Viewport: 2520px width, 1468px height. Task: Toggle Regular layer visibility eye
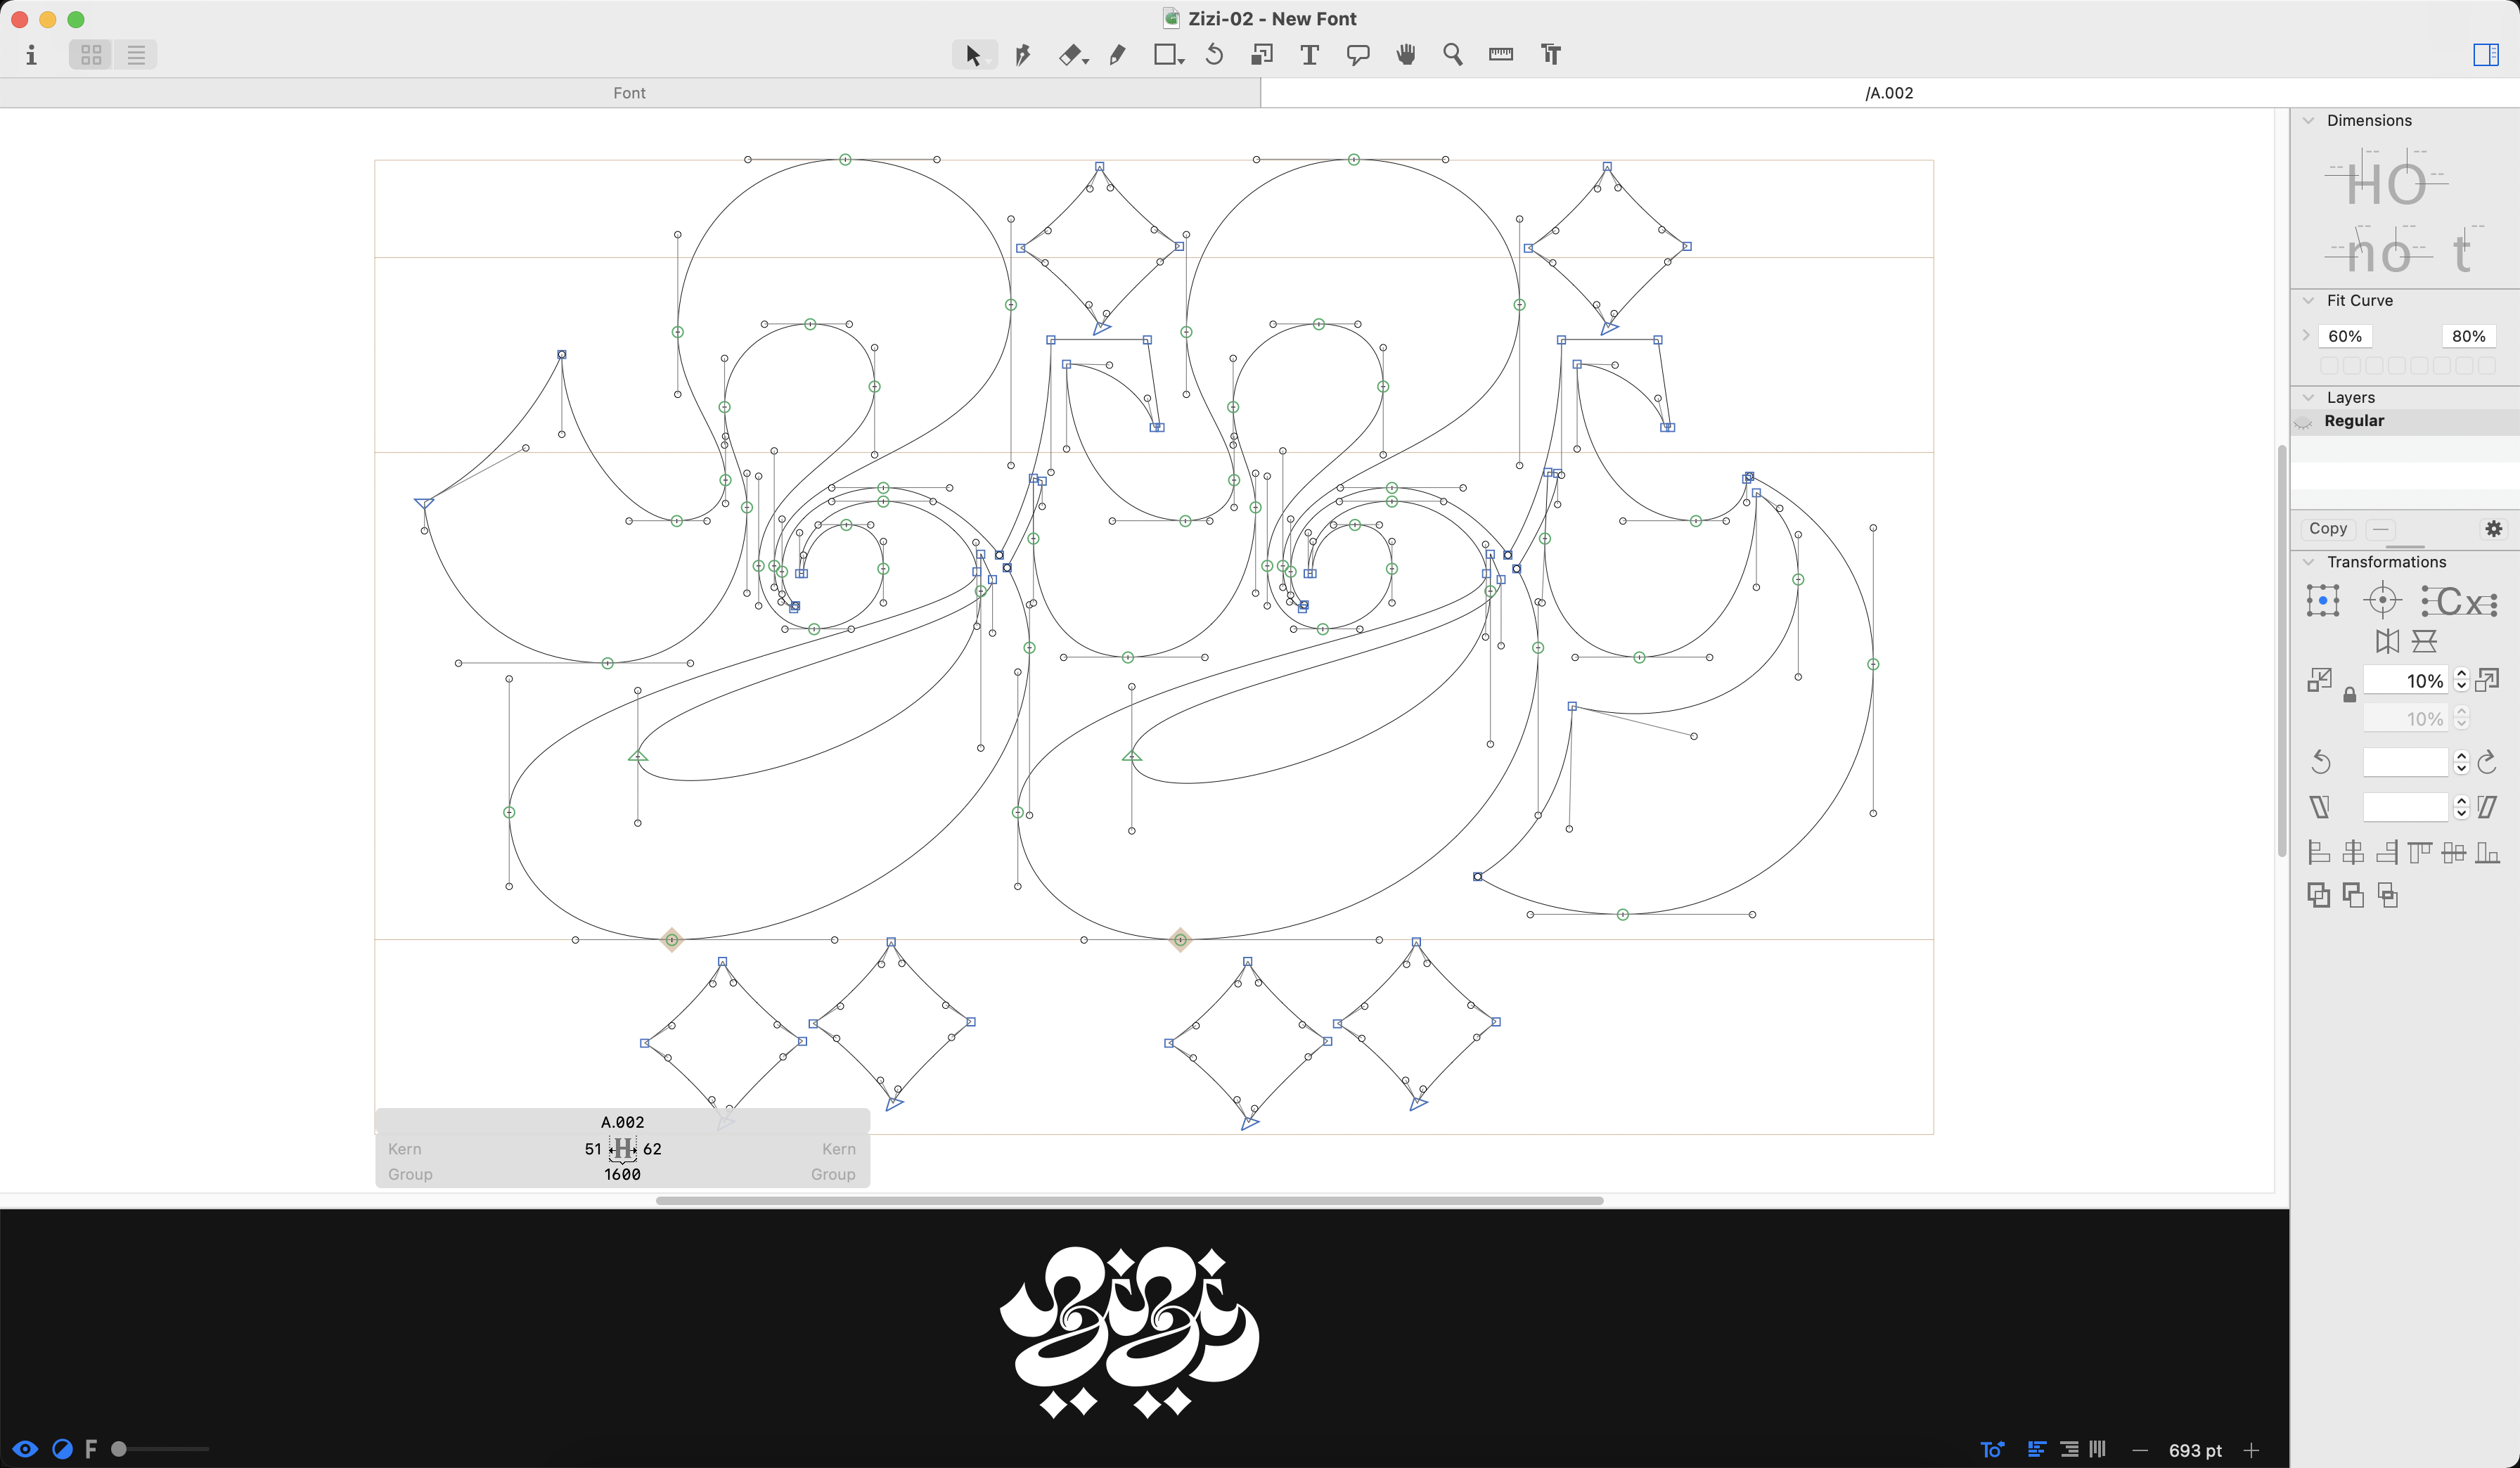click(2304, 422)
